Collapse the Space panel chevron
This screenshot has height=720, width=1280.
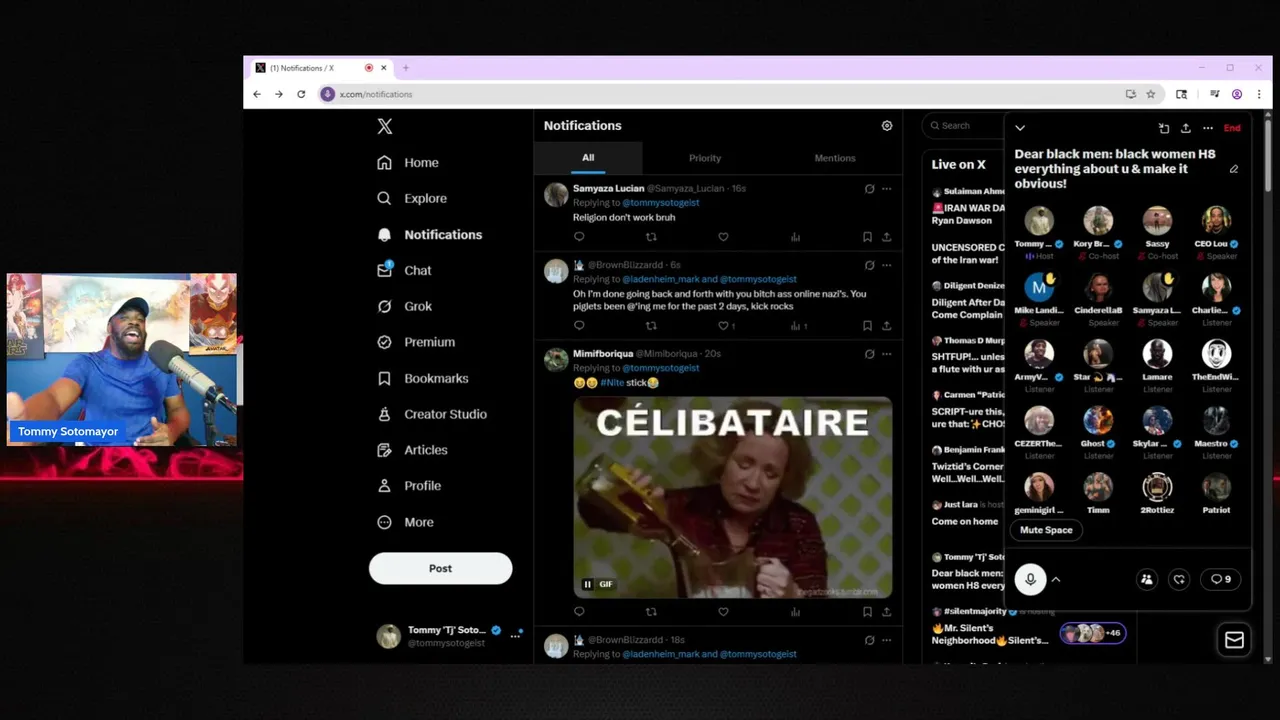1020,128
